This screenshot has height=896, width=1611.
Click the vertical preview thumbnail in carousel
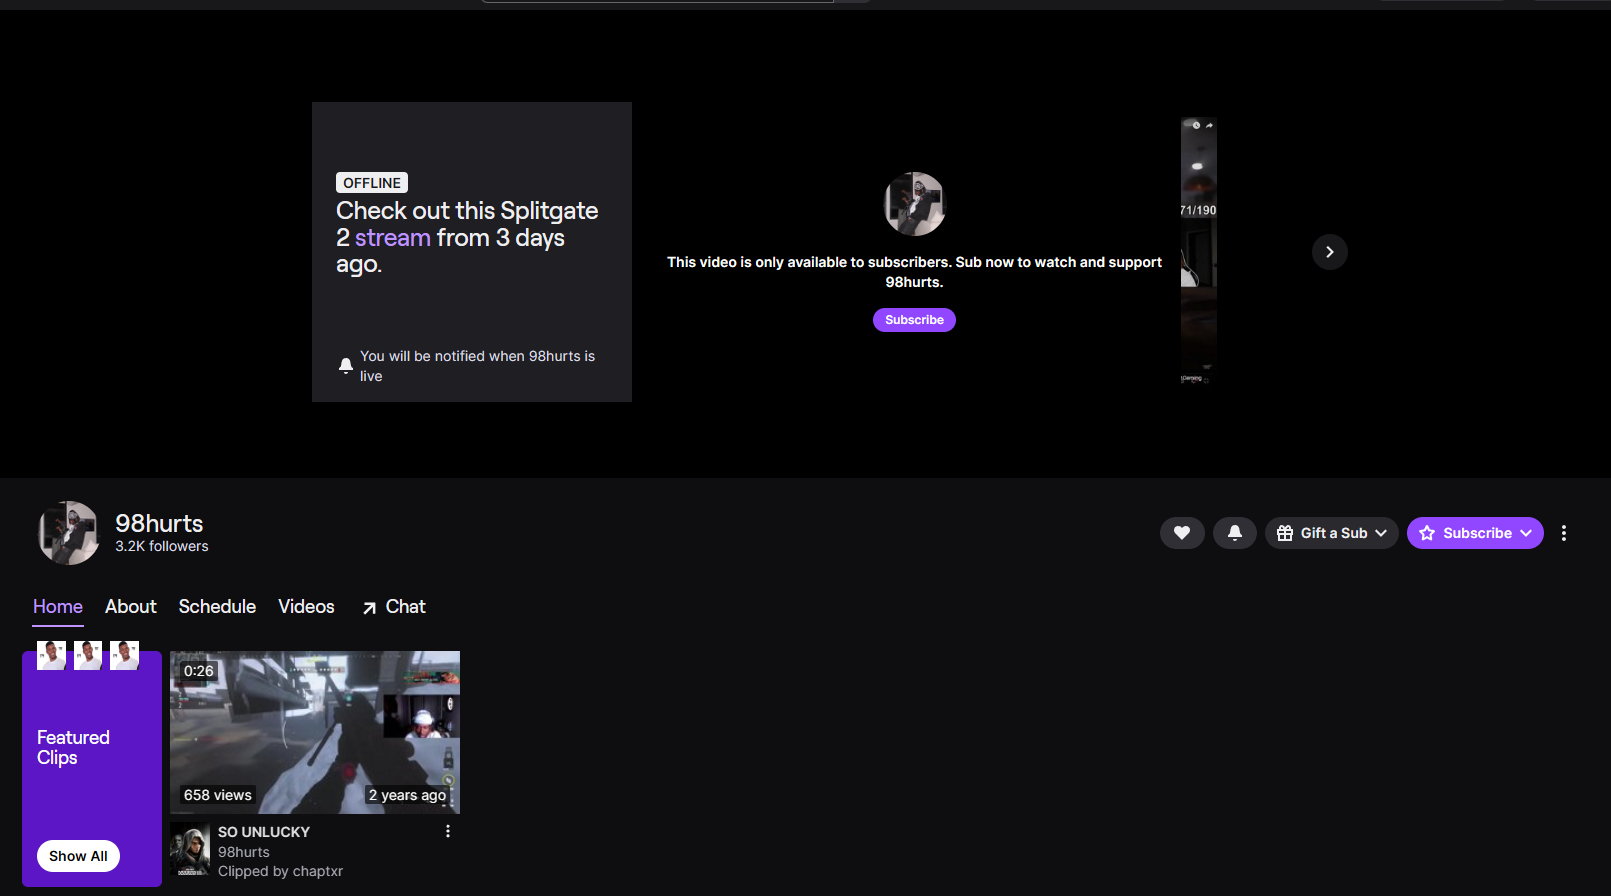1198,250
